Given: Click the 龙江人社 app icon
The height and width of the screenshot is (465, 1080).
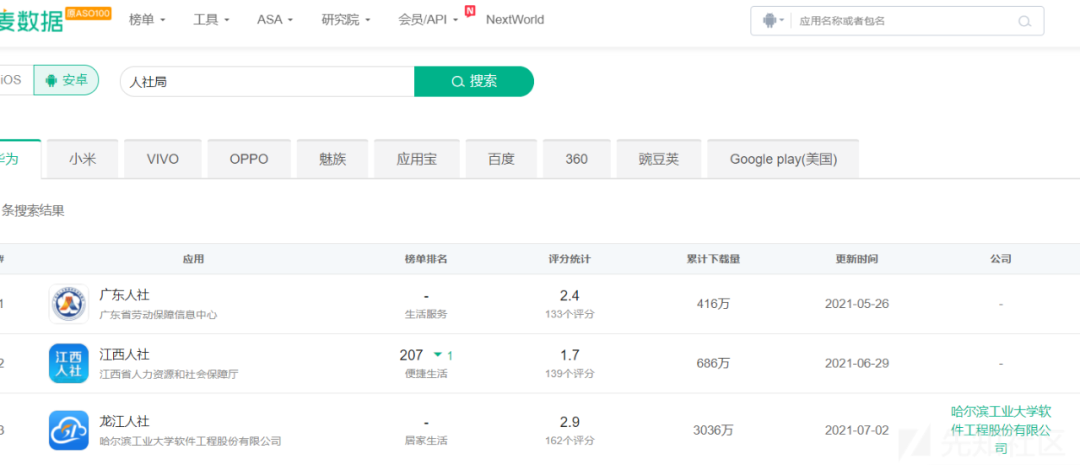Looking at the screenshot, I should (x=69, y=430).
